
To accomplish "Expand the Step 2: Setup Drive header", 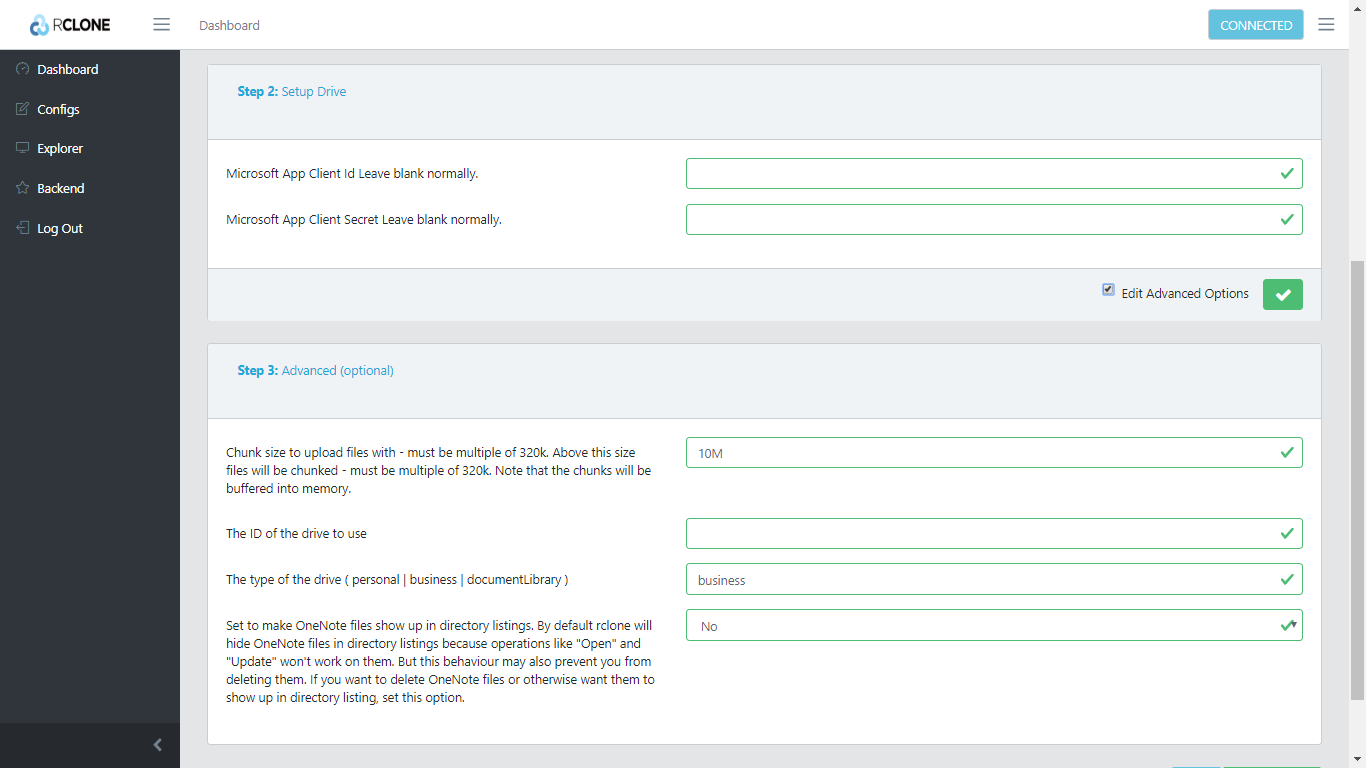I will 292,92.
